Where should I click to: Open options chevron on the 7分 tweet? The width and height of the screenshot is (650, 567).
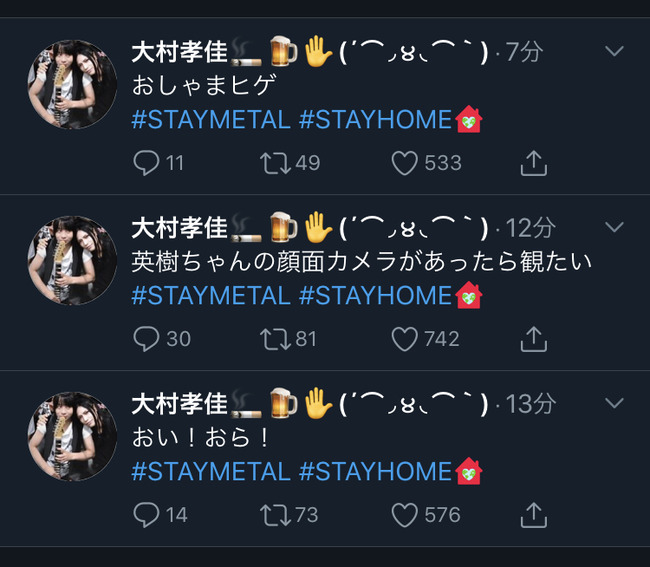point(614,51)
